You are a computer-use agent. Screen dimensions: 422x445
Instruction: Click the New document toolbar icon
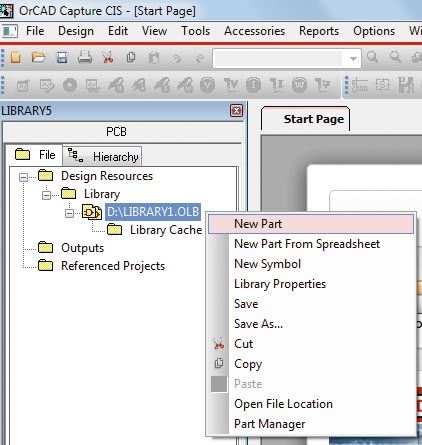pos(15,58)
